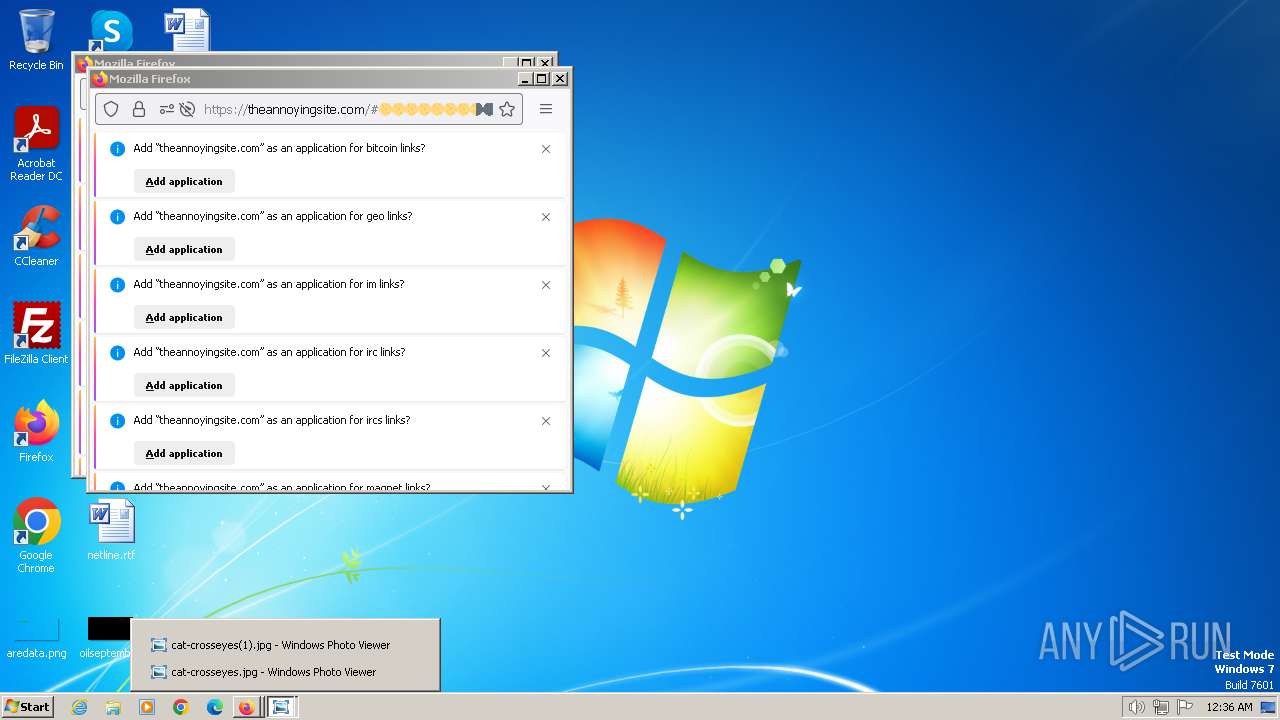
Task: Open the network status tray icon
Action: click(x=1161, y=707)
